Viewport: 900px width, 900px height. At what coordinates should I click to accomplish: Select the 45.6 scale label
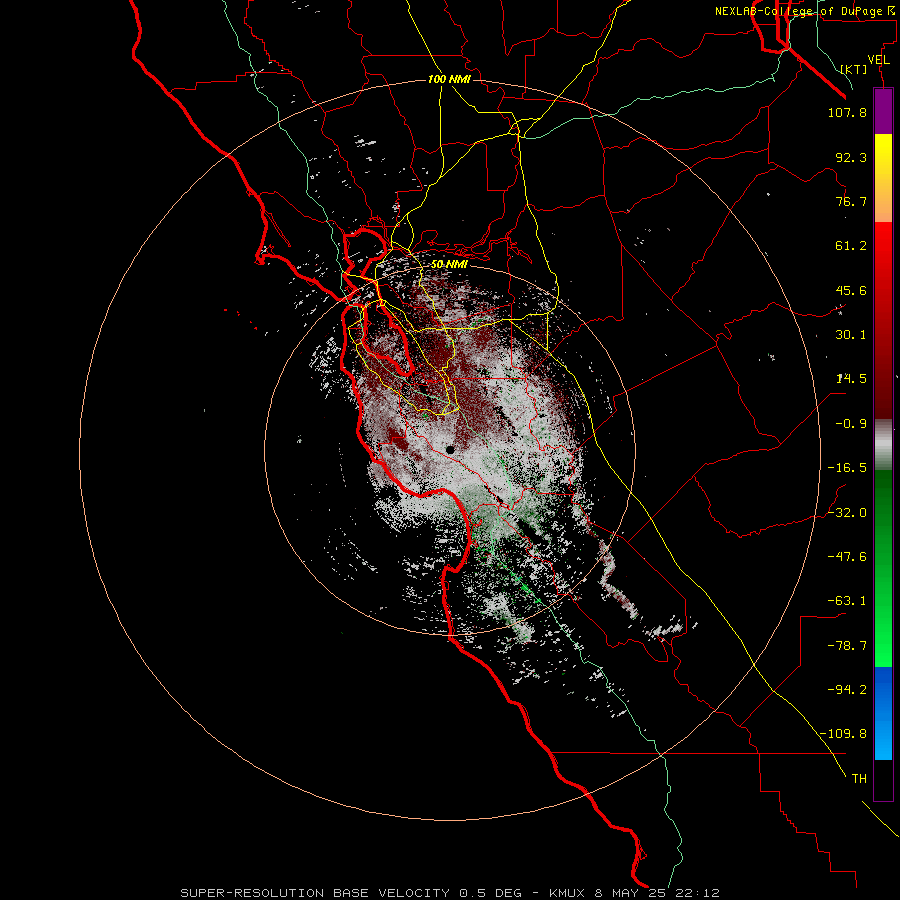point(851,290)
